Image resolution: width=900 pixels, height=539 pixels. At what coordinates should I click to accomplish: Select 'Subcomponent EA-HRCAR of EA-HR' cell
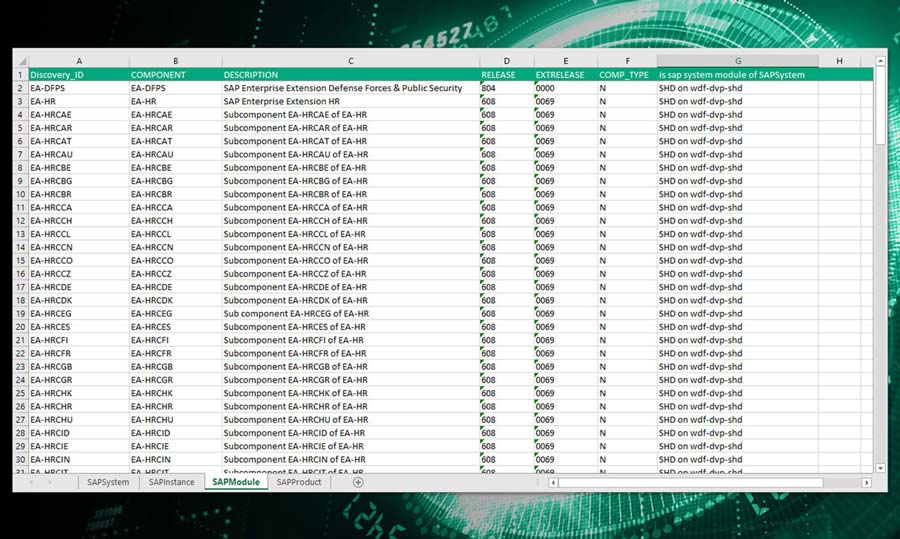351,127
